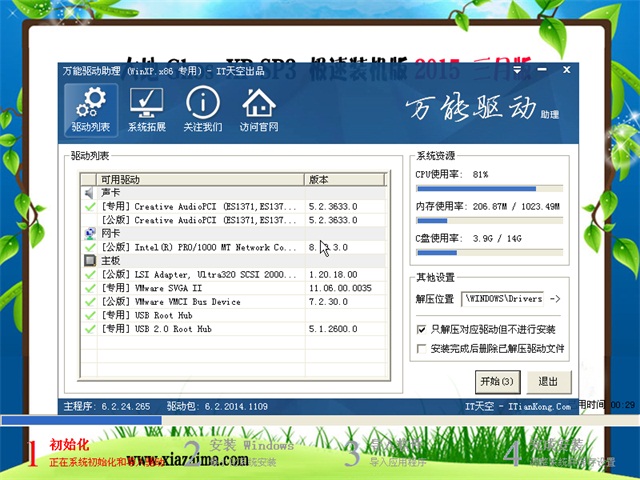Screen dimensions: 640x480
Task: Open the 驱动列表 driver list view
Action: point(91,110)
